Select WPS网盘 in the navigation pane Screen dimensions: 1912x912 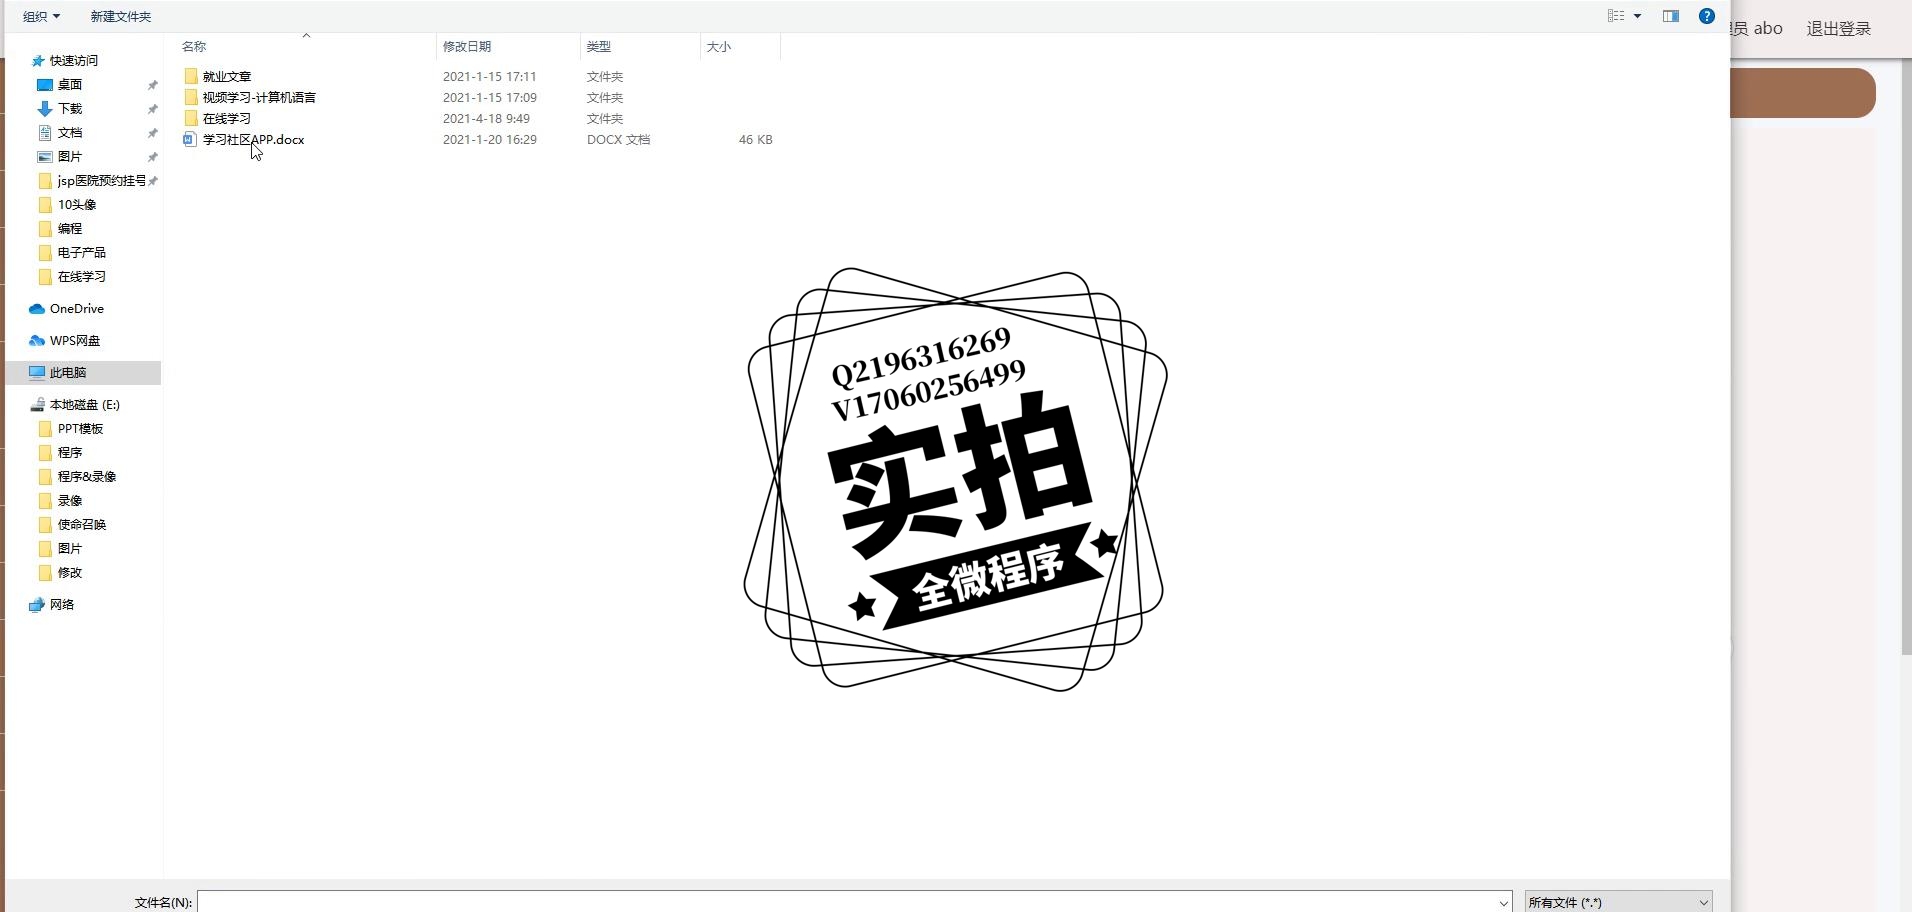pyautogui.click(x=75, y=340)
